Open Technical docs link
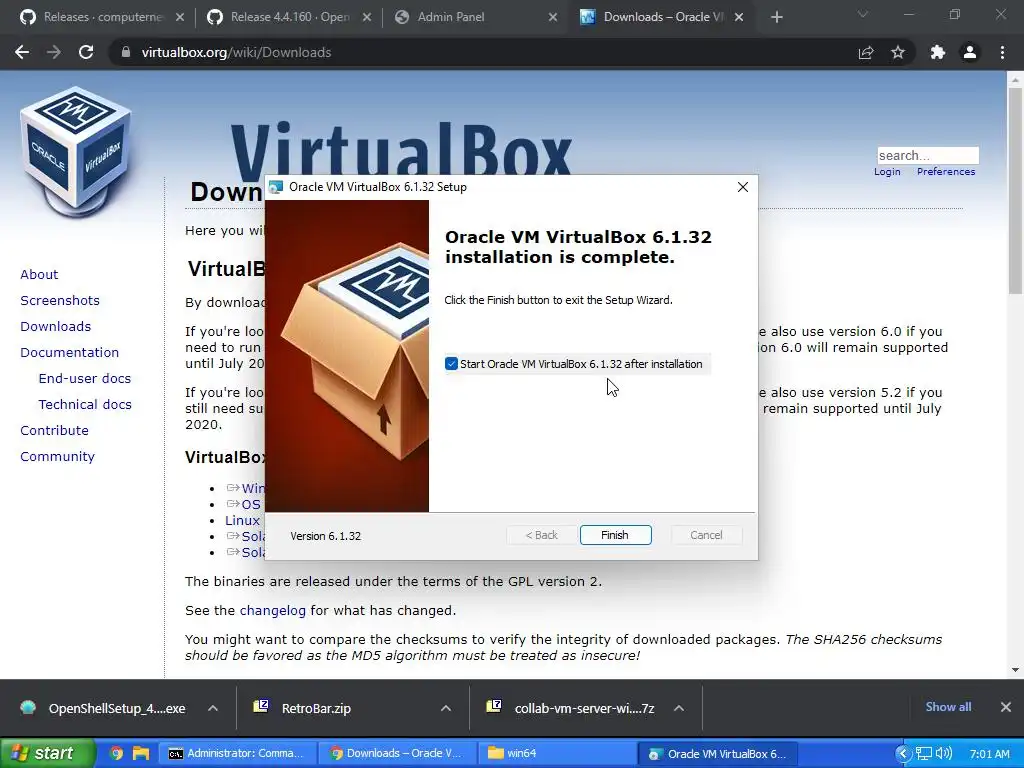Screen dimensions: 1024x768 (85, 405)
